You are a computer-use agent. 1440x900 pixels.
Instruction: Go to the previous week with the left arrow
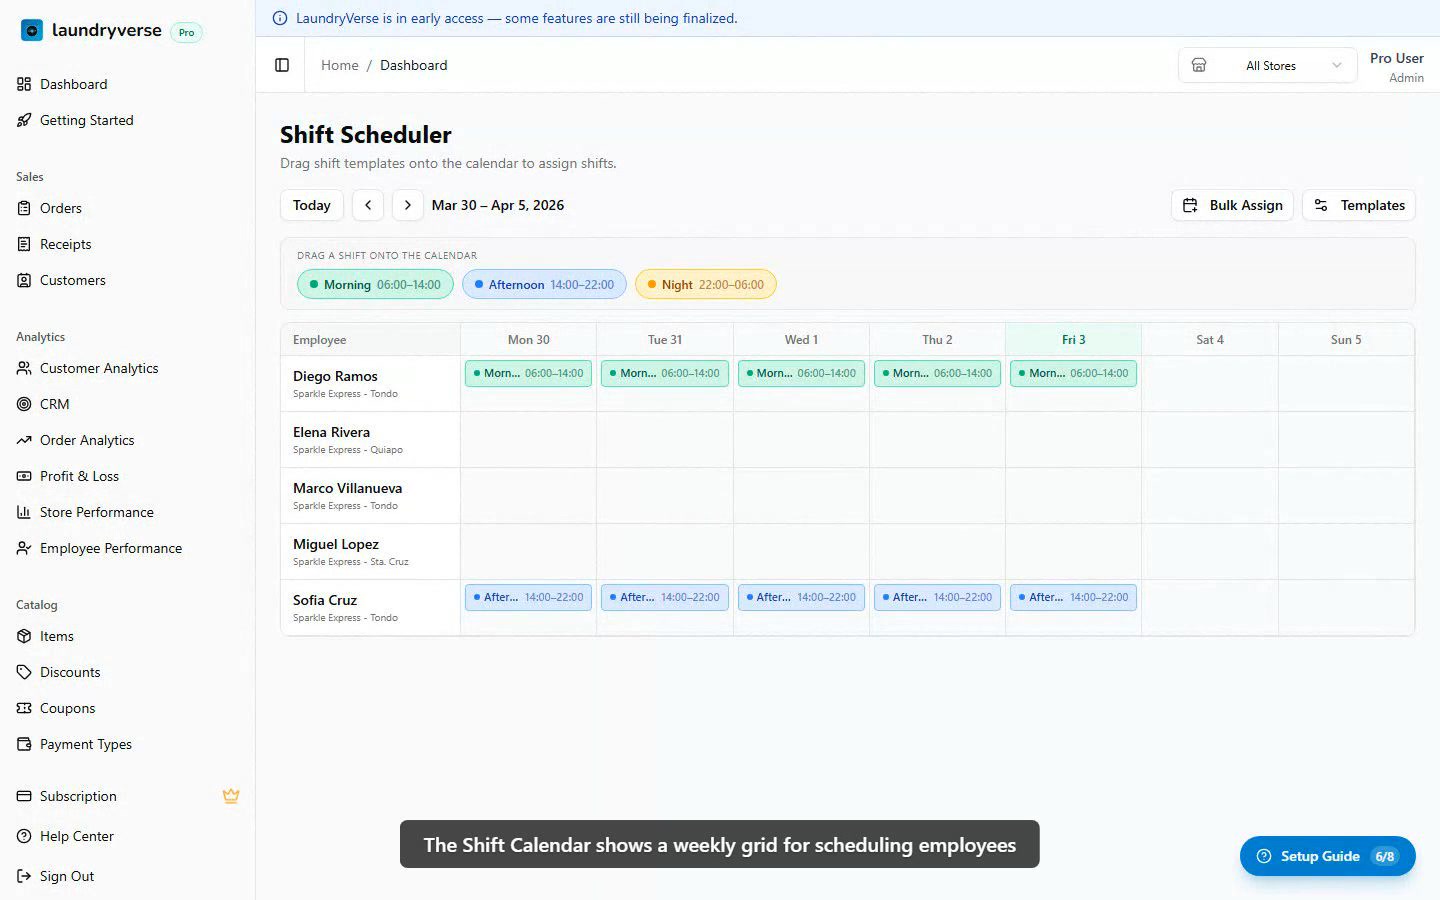coord(367,205)
